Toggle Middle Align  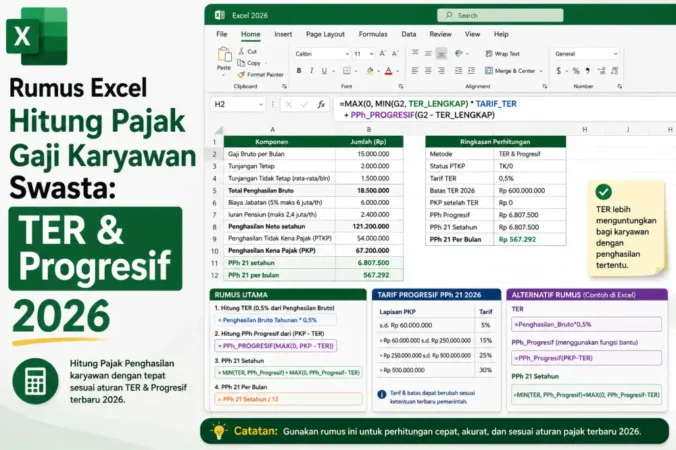(428, 53)
